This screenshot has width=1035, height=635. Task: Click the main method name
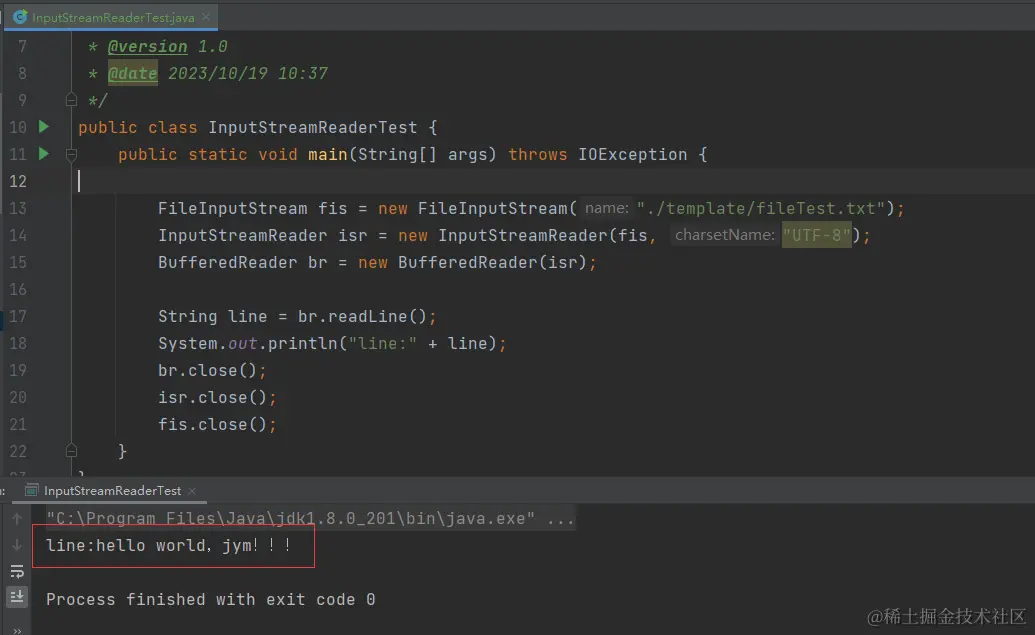(327, 154)
